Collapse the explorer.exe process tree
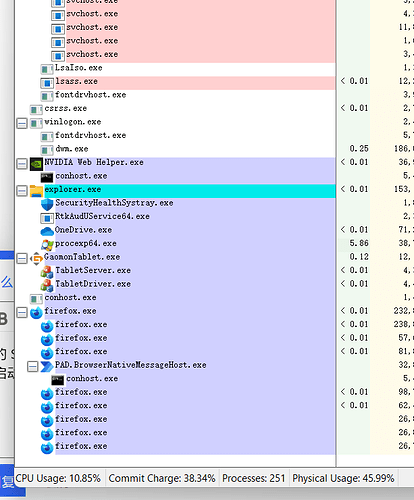414x500 pixels. [22, 191]
